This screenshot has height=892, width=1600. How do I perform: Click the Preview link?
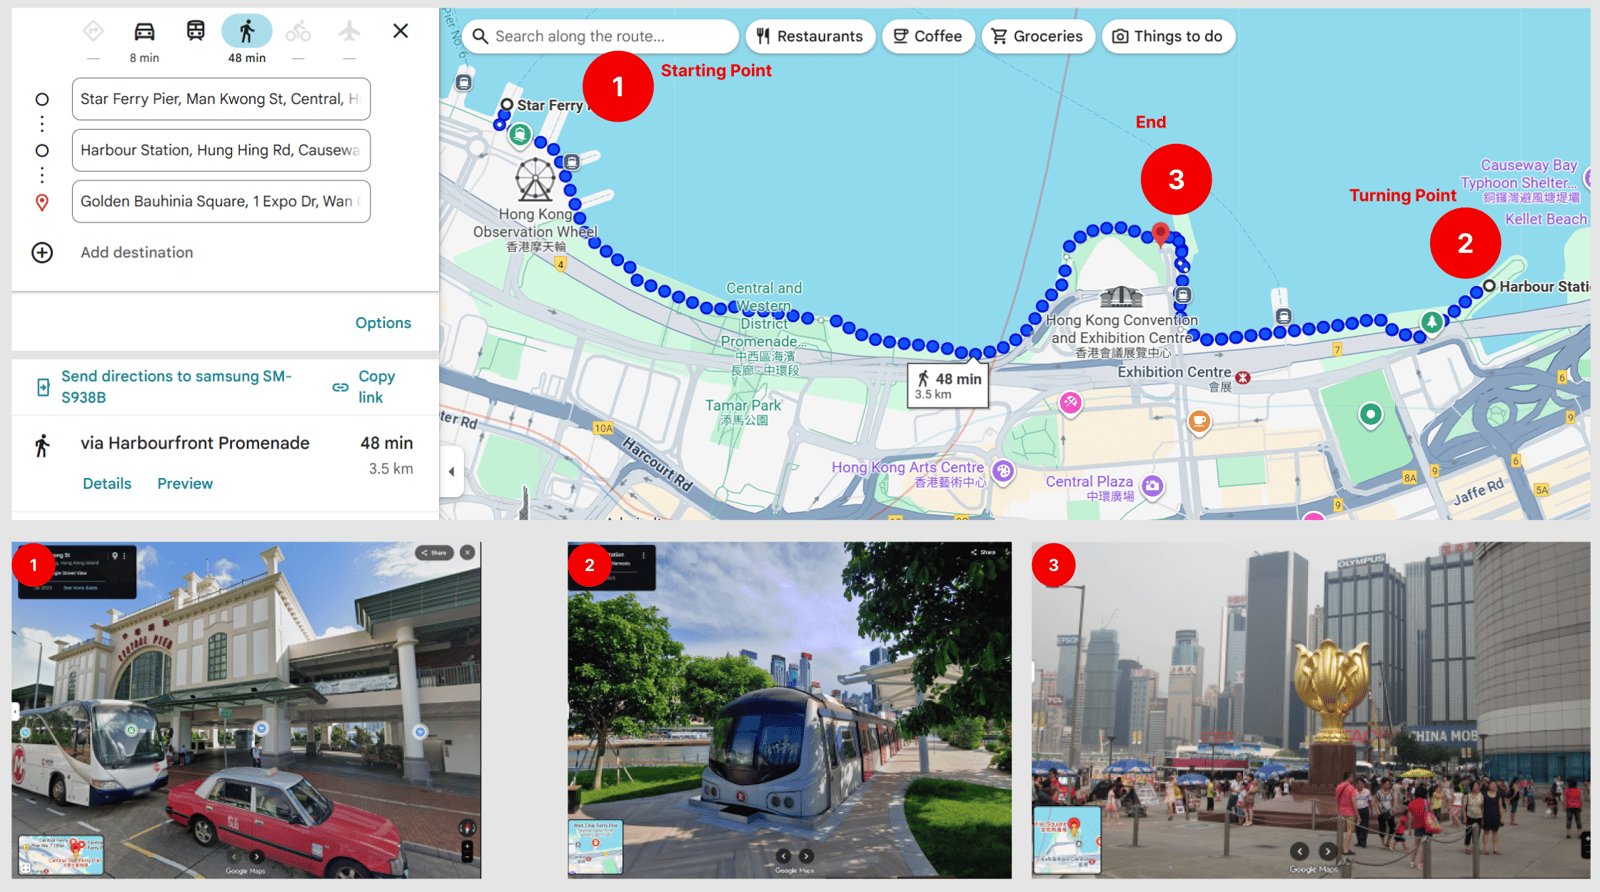185,484
